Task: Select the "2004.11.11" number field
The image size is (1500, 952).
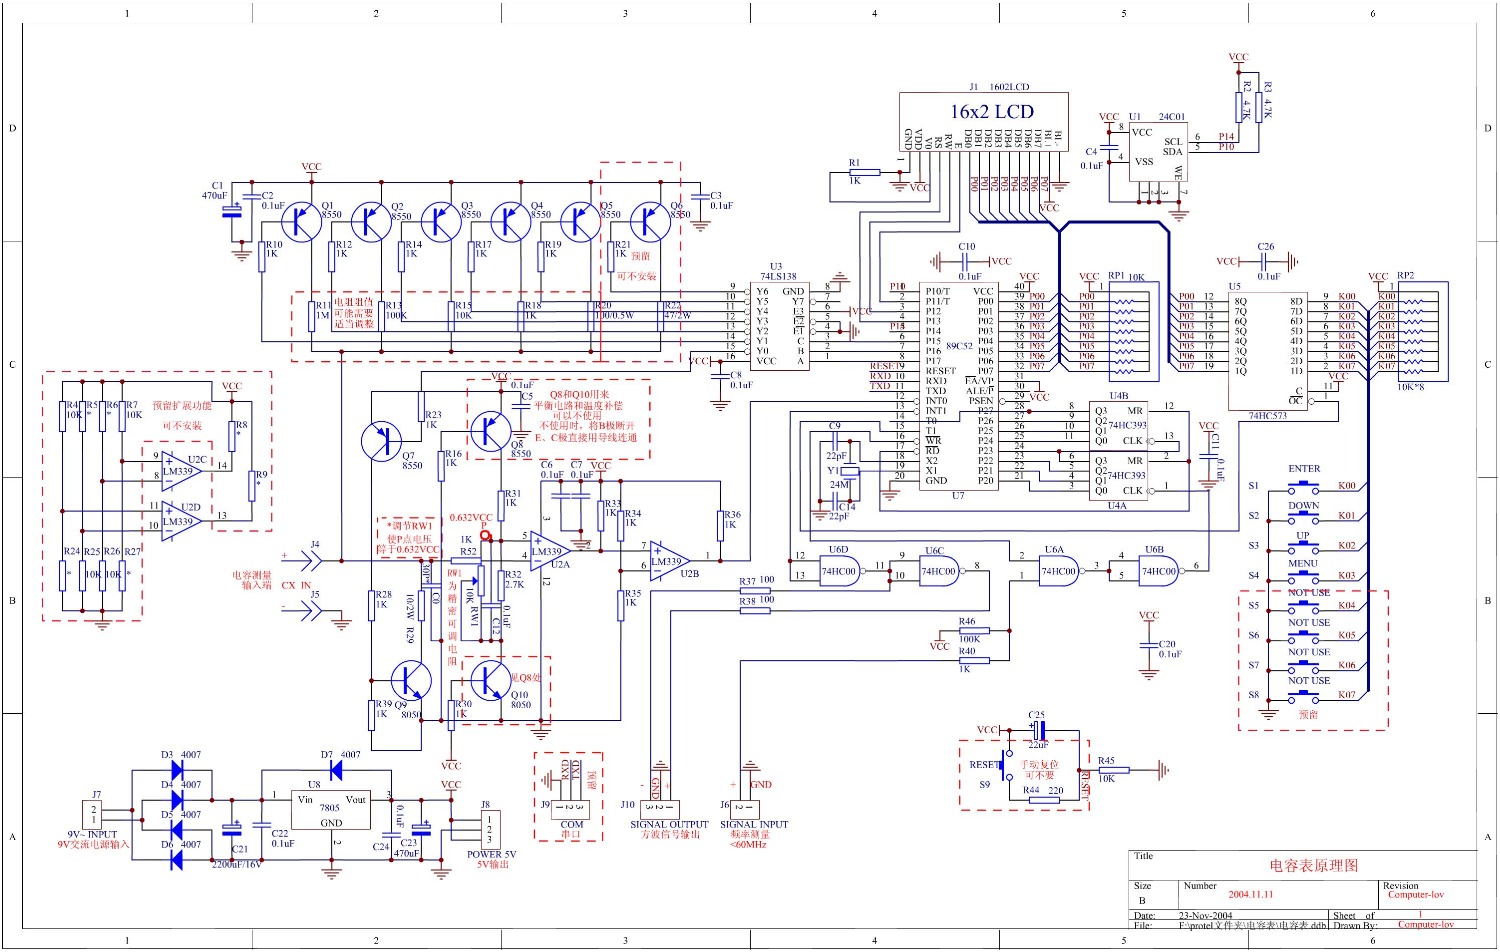Action: pos(1251,894)
